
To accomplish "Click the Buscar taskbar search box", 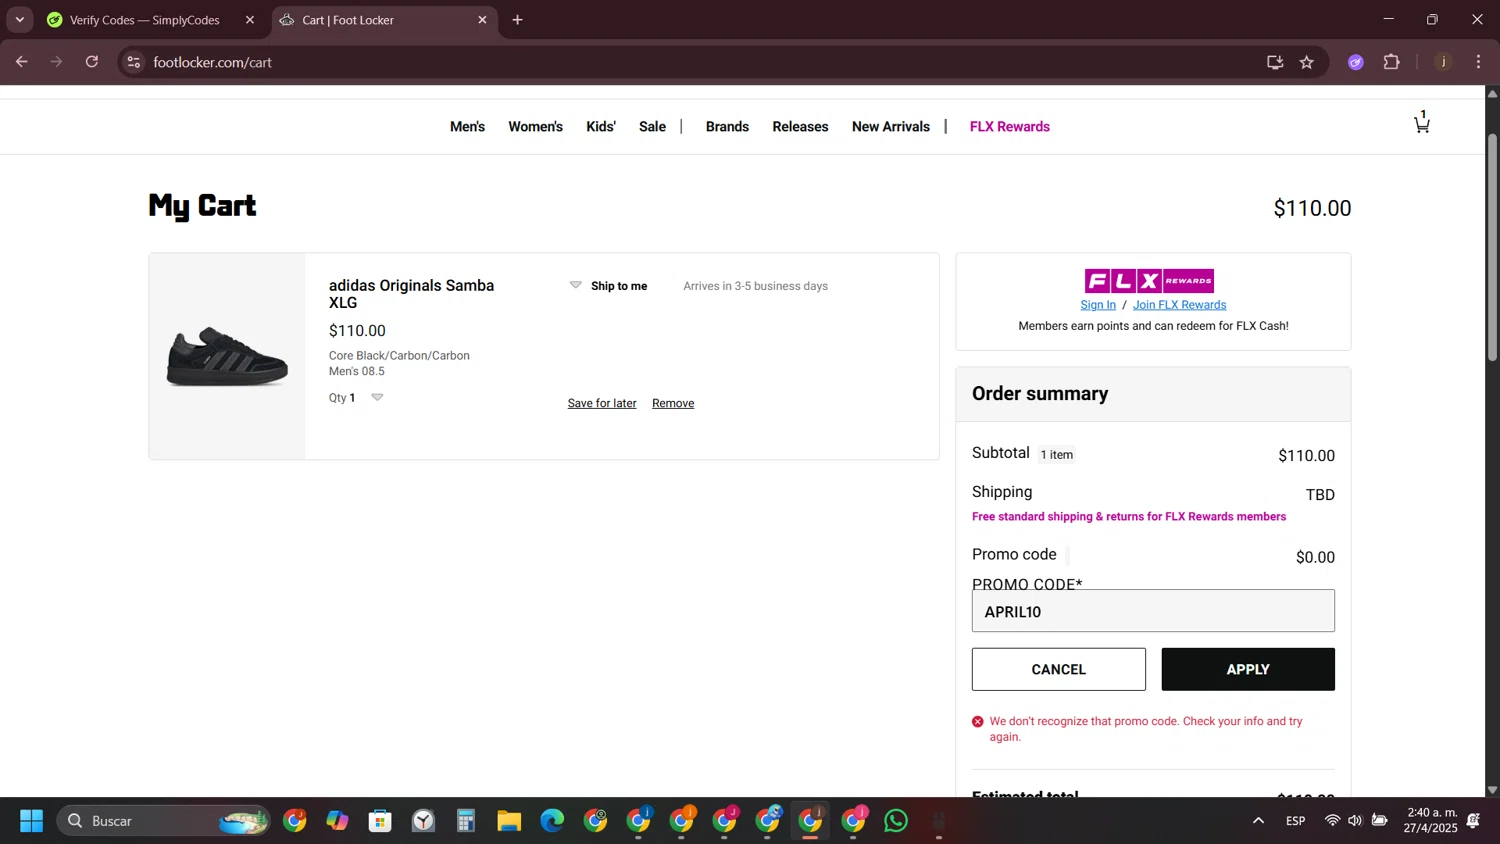I will 163,821.
